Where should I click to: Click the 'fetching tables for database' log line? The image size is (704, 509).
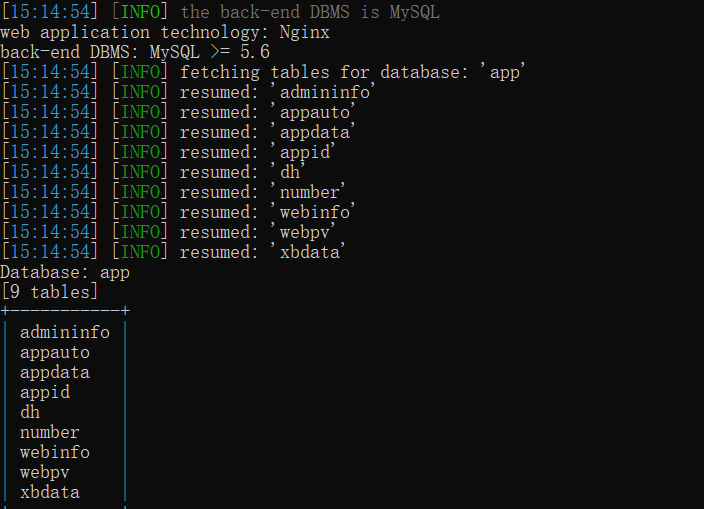(x=263, y=72)
